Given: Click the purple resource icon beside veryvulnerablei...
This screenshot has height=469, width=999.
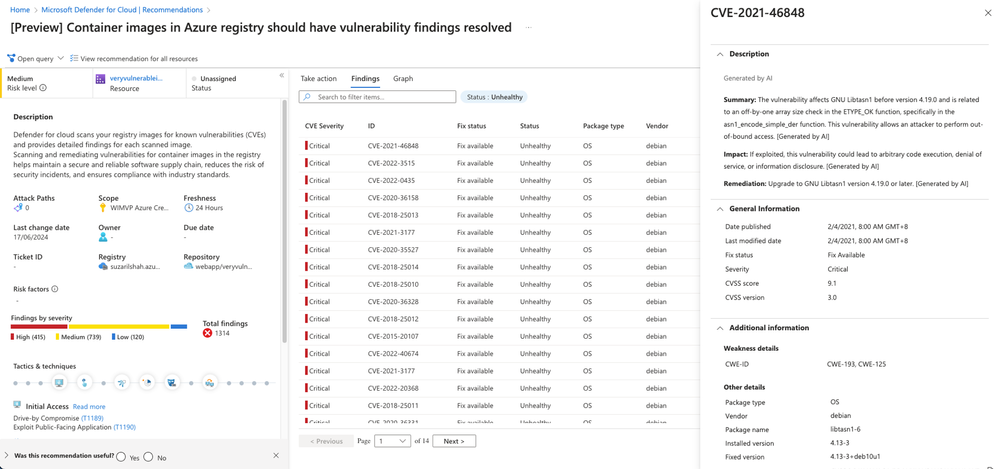Looking at the screenshot, I should coord(100,79).
